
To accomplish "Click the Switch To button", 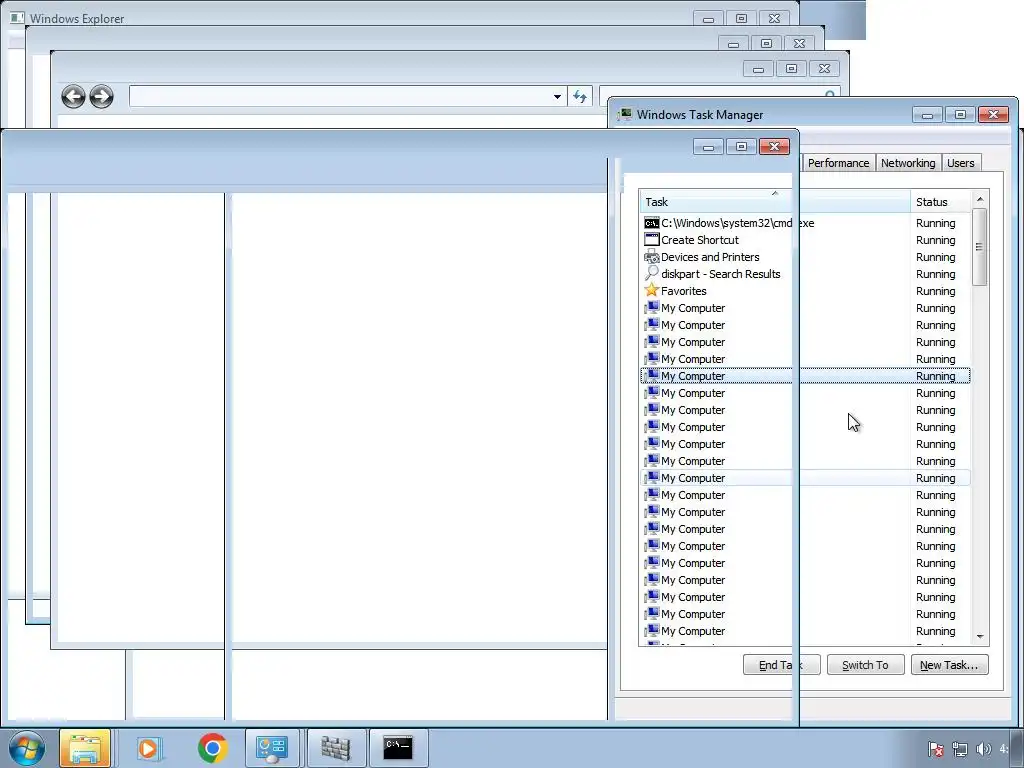I will pos(865,665).
